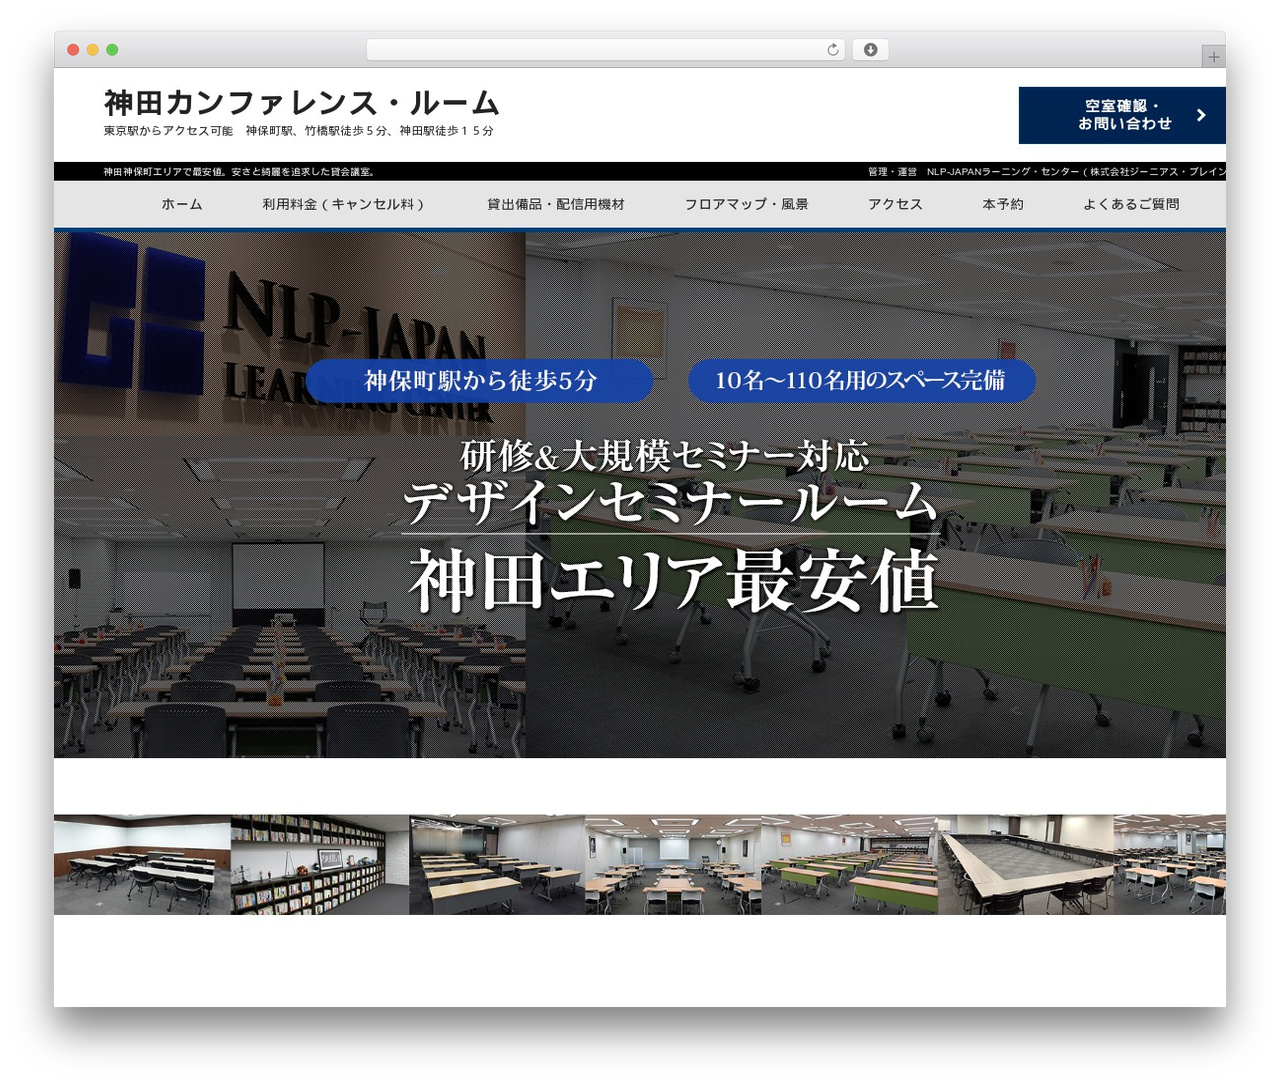Click the green fullscreen window dot

point(112,50)
